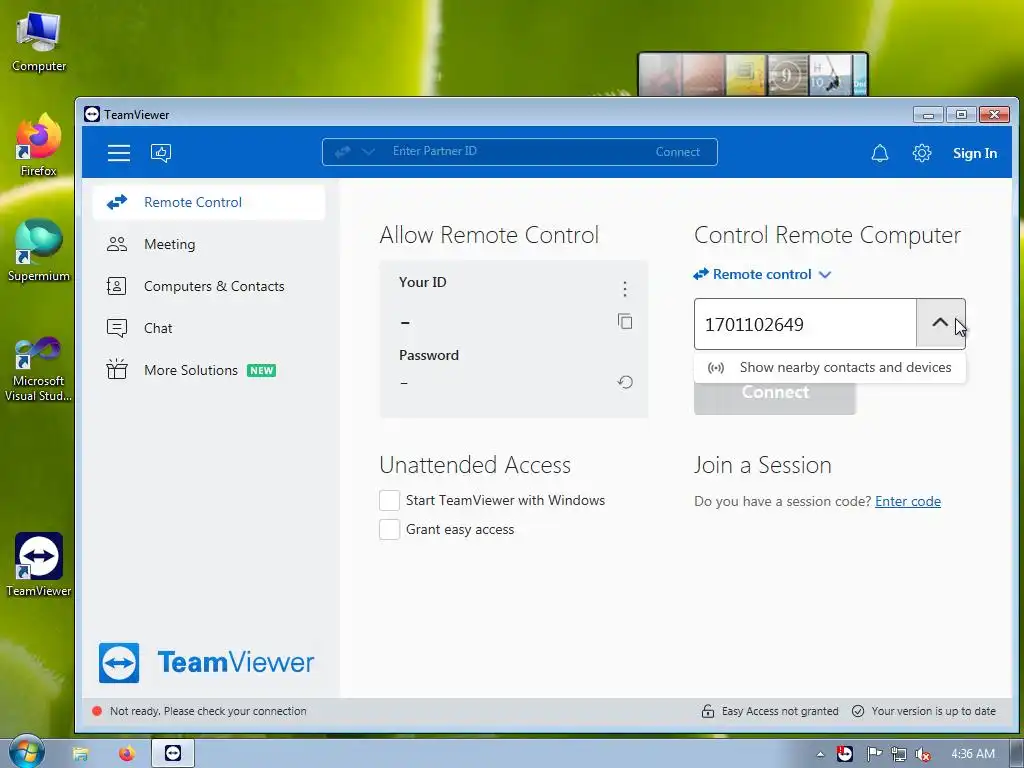Click the TeamViewer taskbar button
This screenshot has width=1024, height=768.
click(173, 753)
